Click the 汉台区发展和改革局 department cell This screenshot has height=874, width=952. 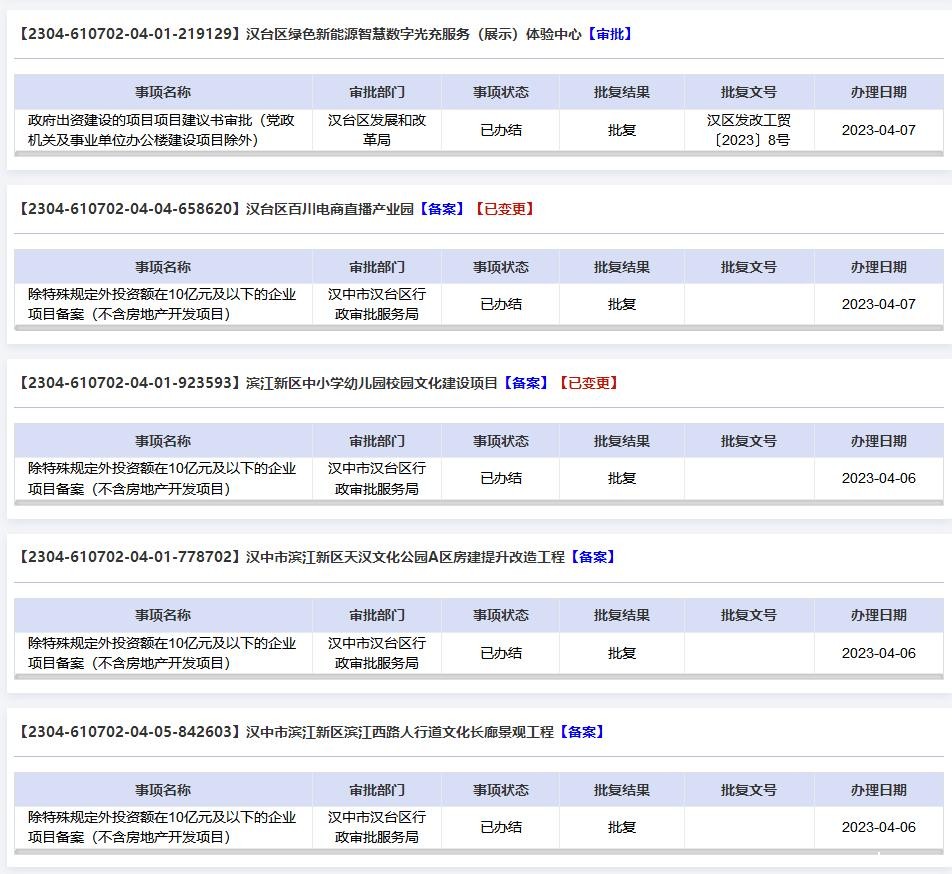point(377,130)
